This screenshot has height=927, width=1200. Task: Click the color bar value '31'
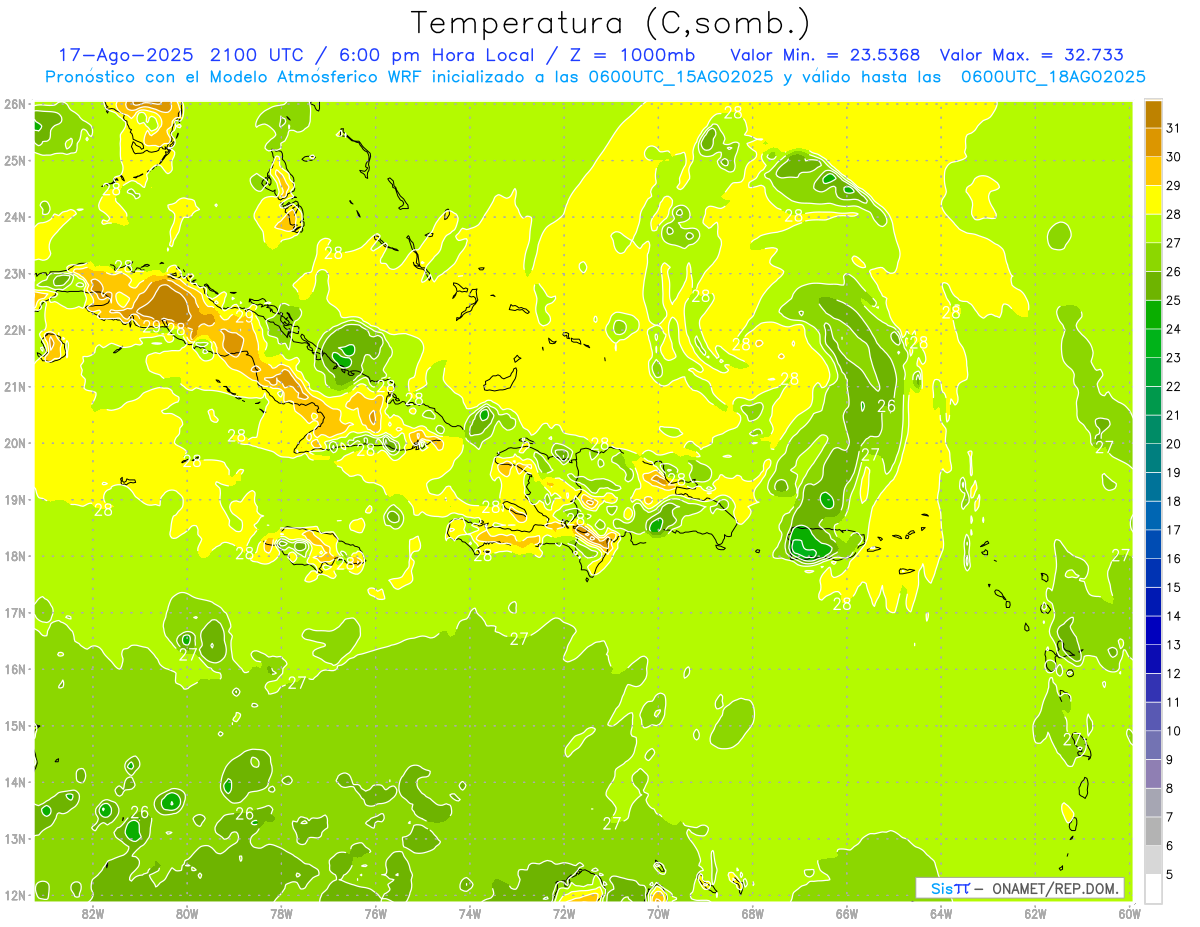[x=1173, y=127]
